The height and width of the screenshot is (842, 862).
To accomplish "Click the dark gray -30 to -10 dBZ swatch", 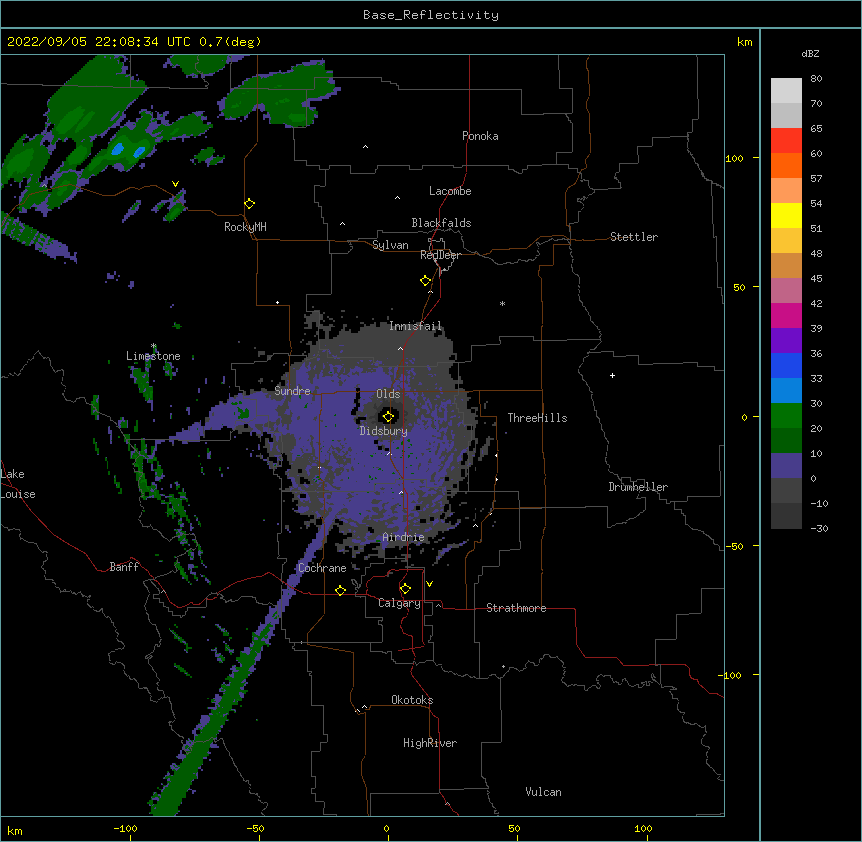I will [786, 516].
